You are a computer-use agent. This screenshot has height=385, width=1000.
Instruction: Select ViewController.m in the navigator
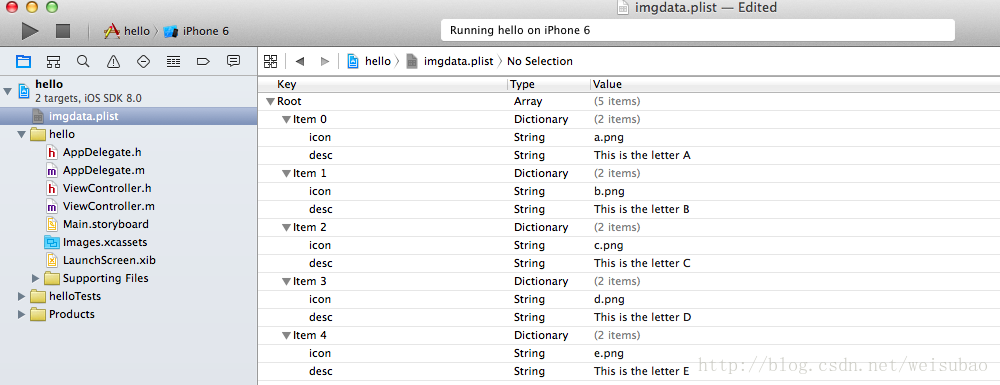point(100,207)
